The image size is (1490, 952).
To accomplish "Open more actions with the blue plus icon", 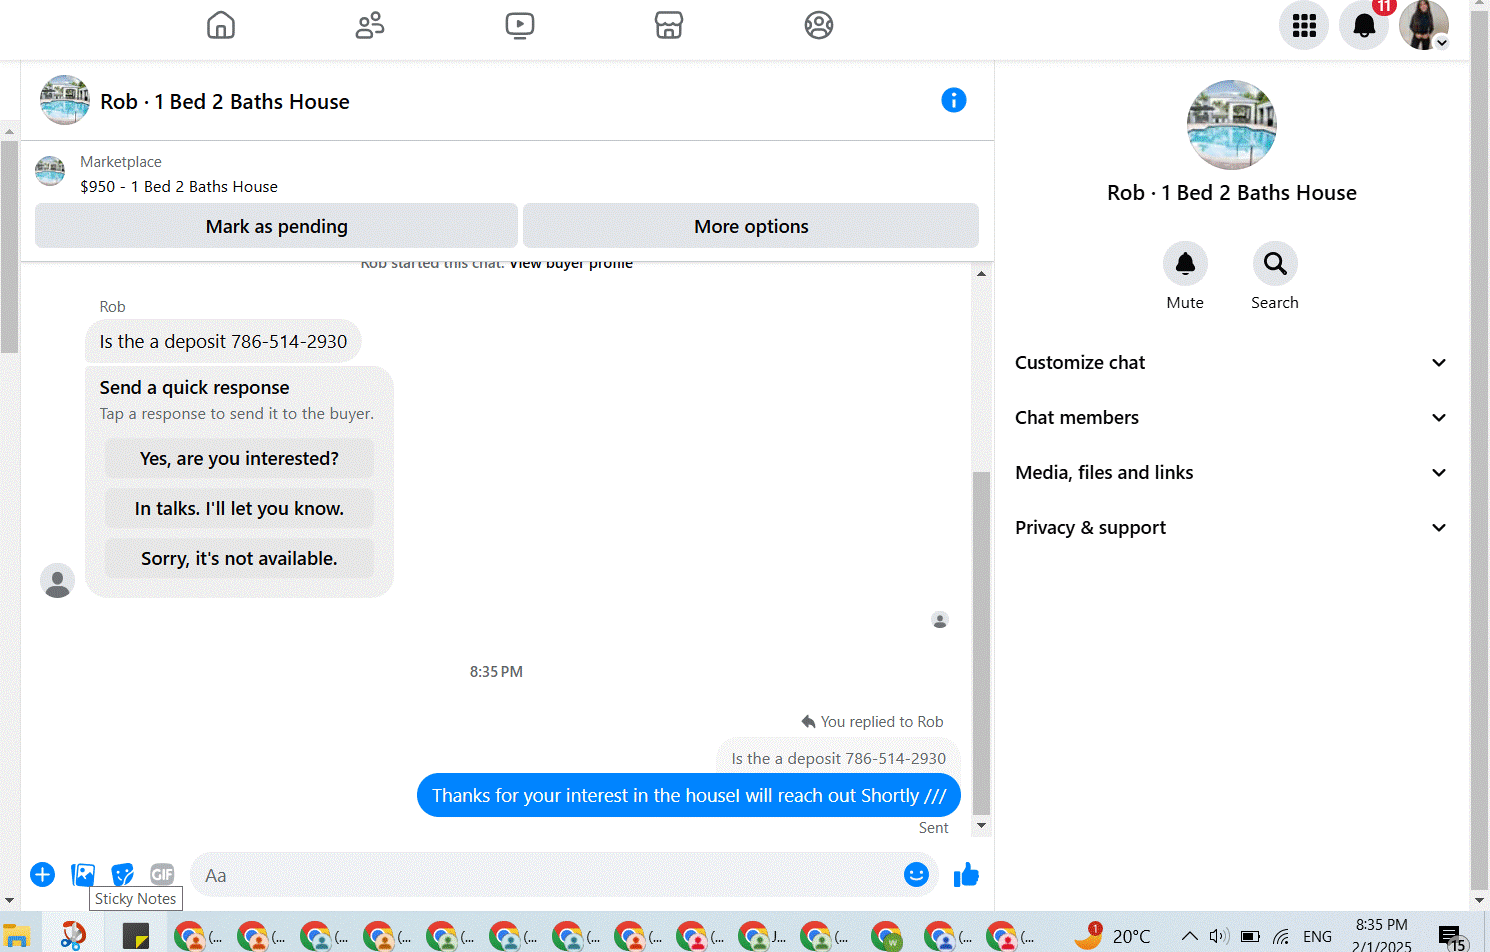I will [x=42, y=875].
